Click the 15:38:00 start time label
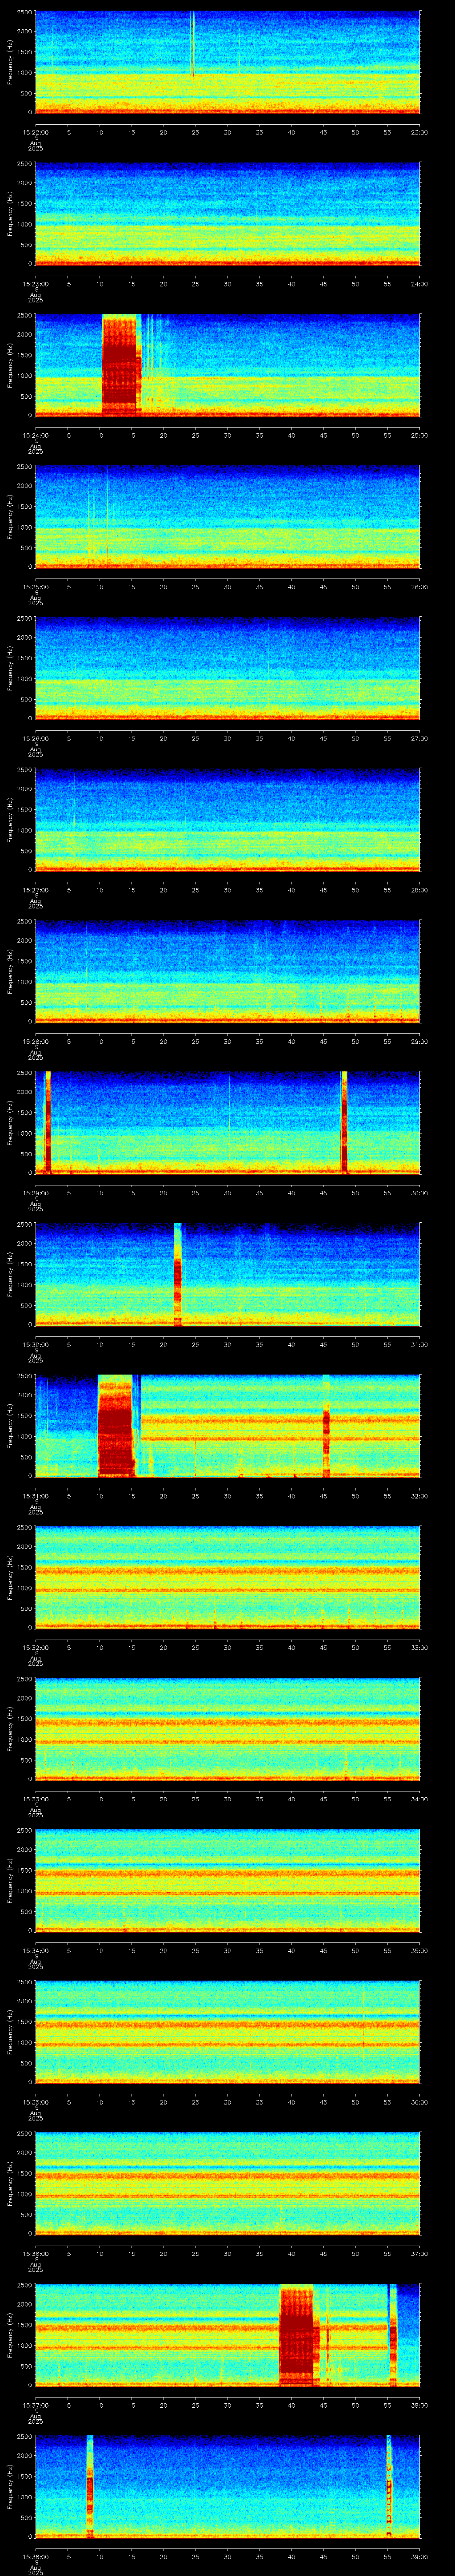455x2576 pixels. tap(35, 2556)
